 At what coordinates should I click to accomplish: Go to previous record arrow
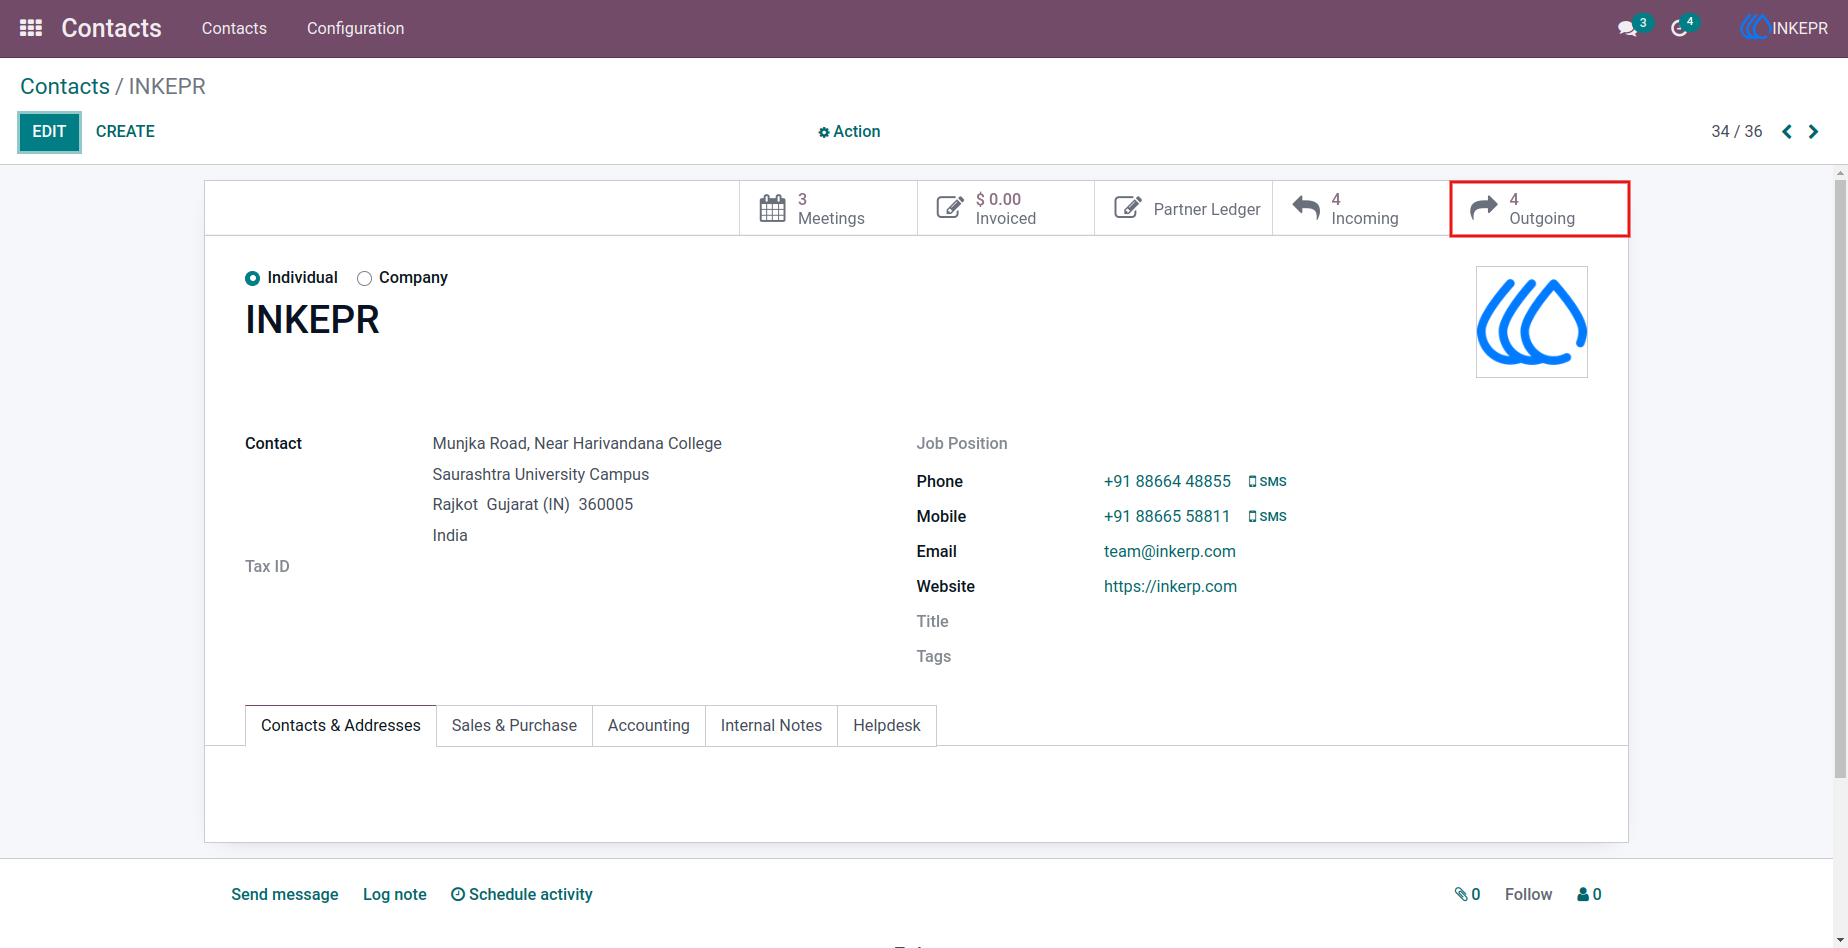[1787, 132]
